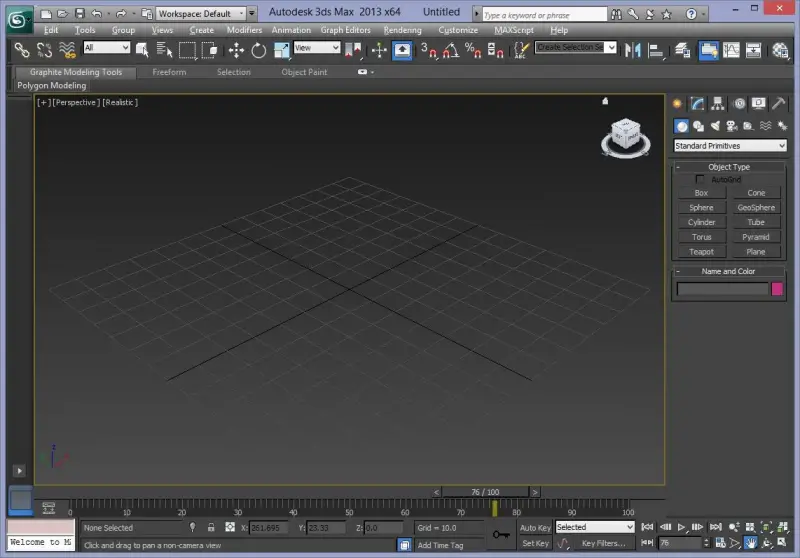Switch to the Display command panel

tap(759, 104)
